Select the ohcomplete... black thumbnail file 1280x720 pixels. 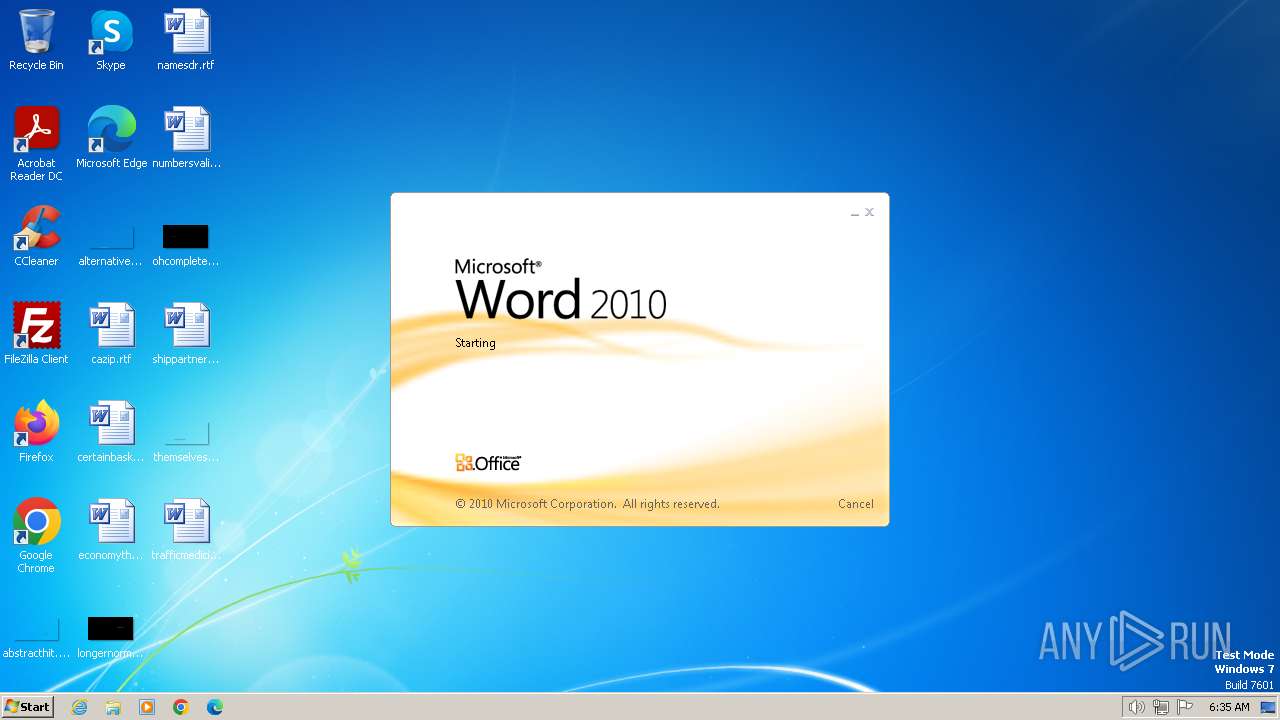click(x=186, y=244)
